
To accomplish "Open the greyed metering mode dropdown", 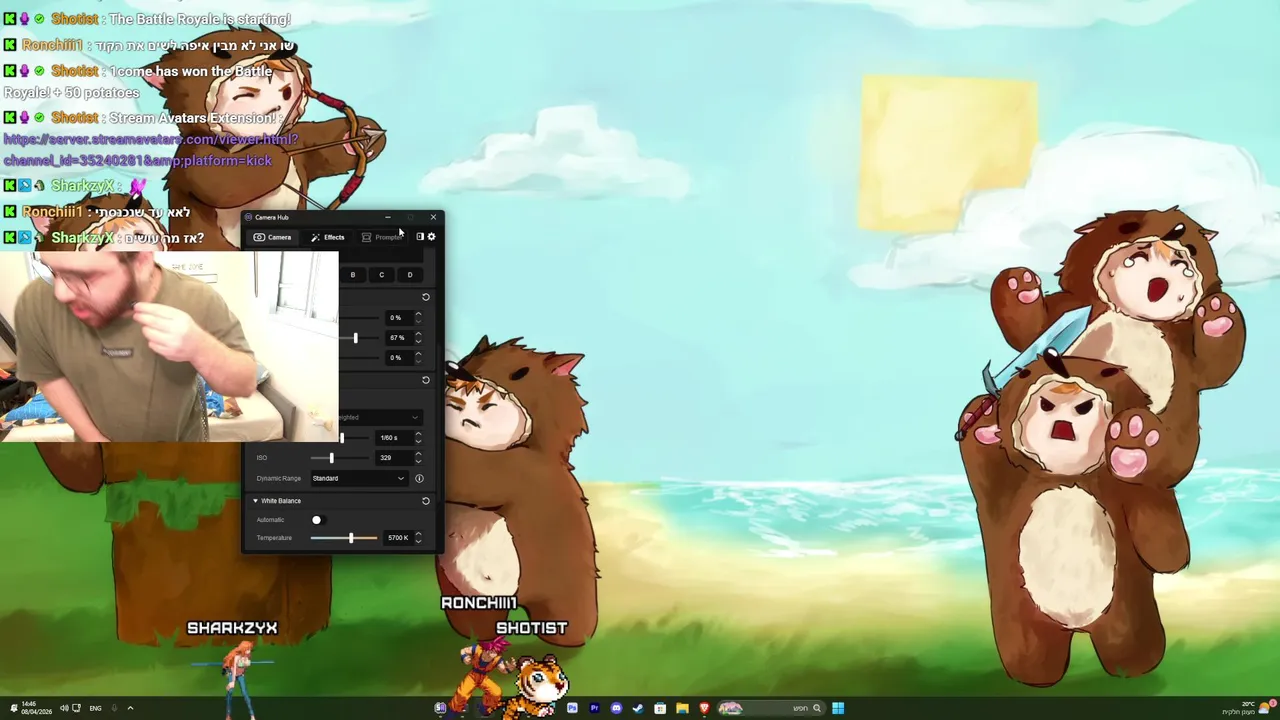I will coord(380,417).
